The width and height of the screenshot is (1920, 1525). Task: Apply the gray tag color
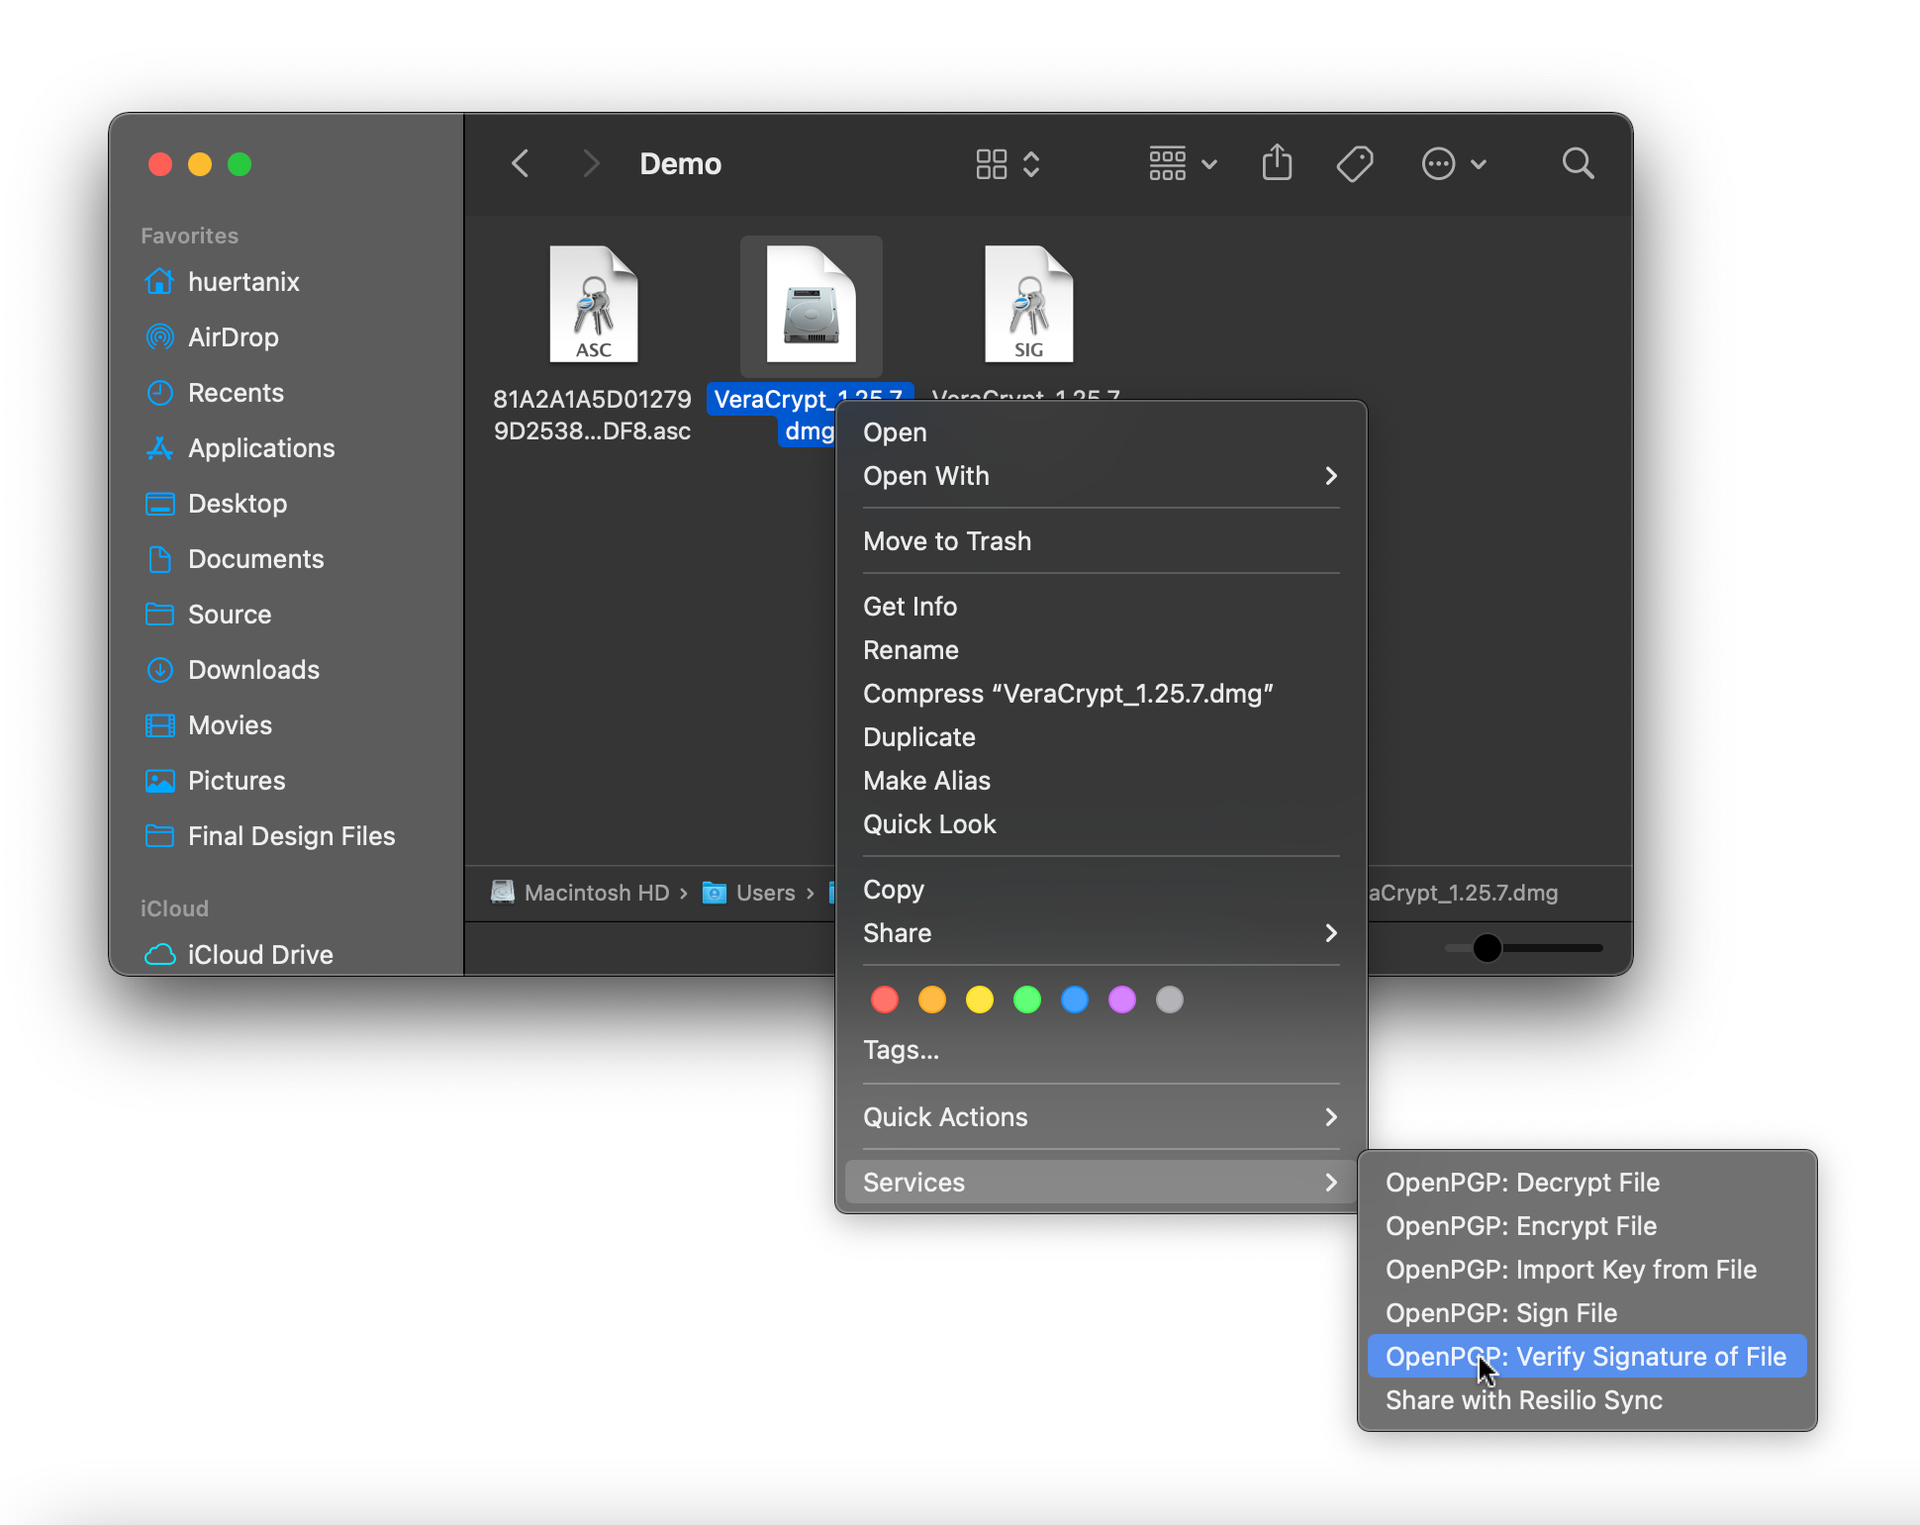(1169, 999)
